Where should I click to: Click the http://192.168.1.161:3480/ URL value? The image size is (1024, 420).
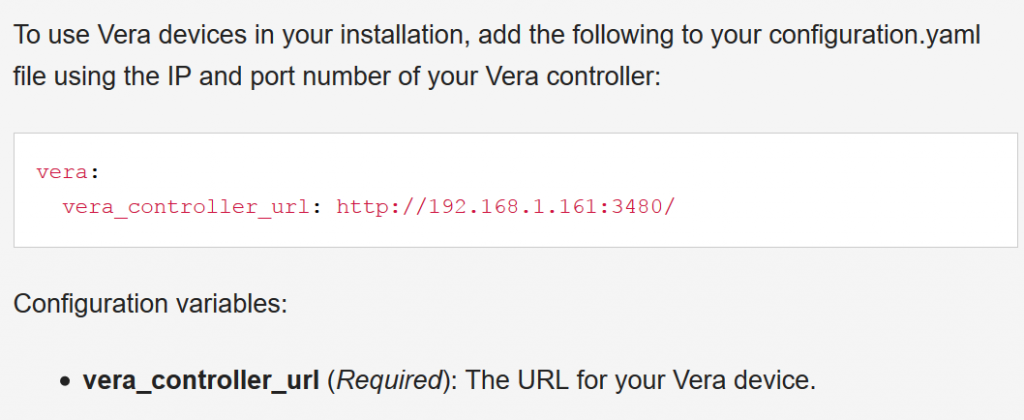point(505,207)
